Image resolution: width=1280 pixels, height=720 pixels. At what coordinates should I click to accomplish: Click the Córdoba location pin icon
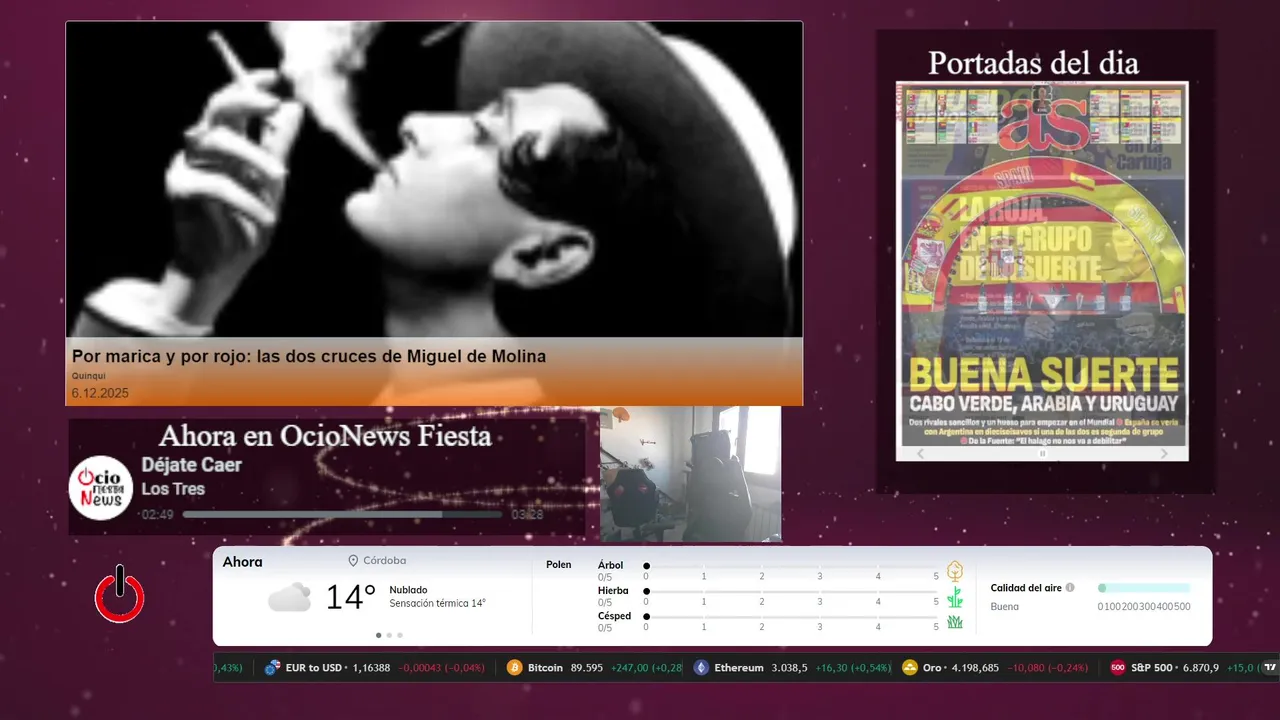pos(353,561)
